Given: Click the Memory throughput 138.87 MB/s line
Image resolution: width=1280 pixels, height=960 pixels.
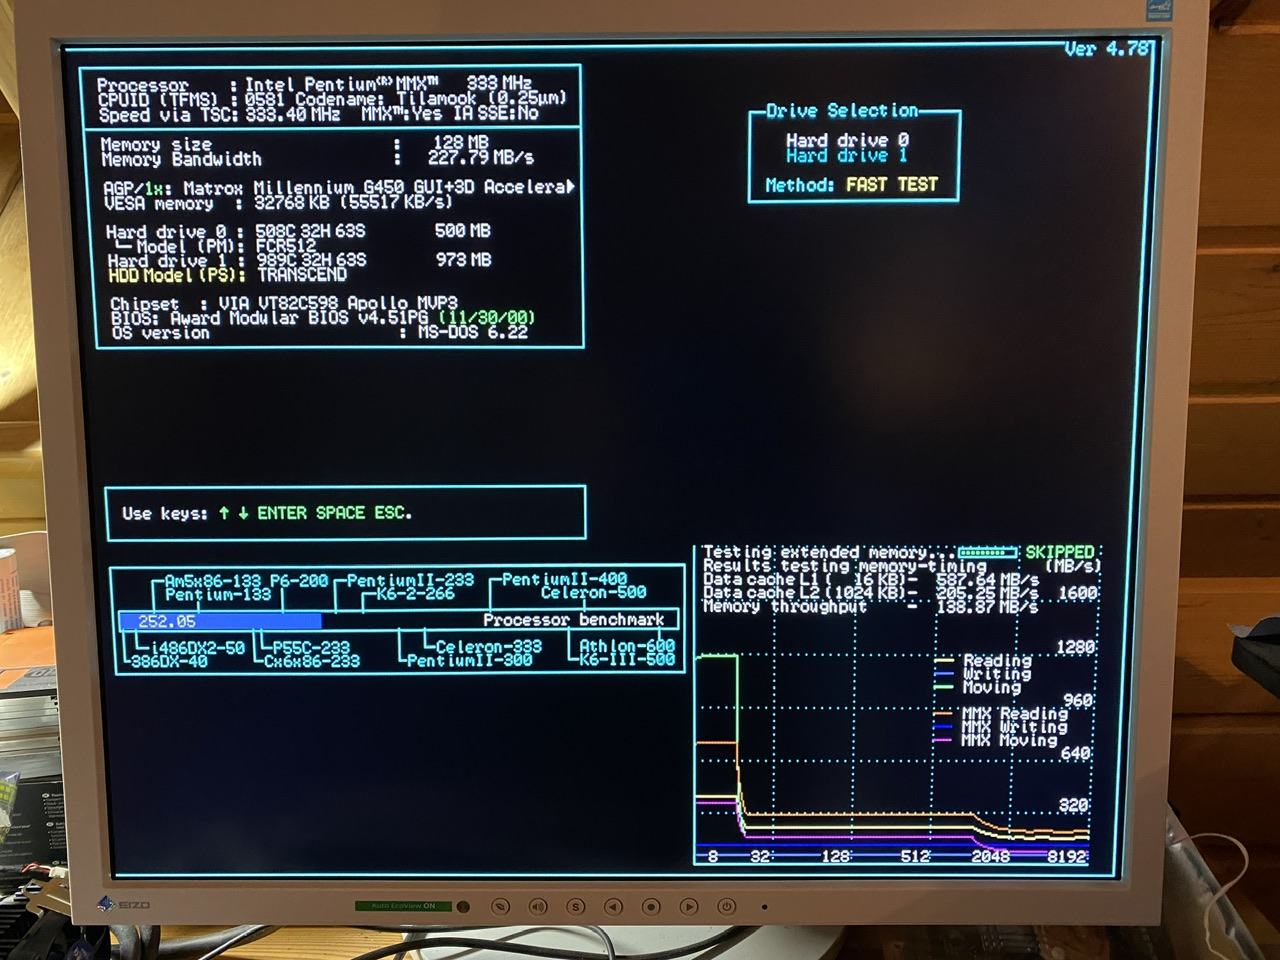Looking at the screenshot, I should [x=870, y=607].
